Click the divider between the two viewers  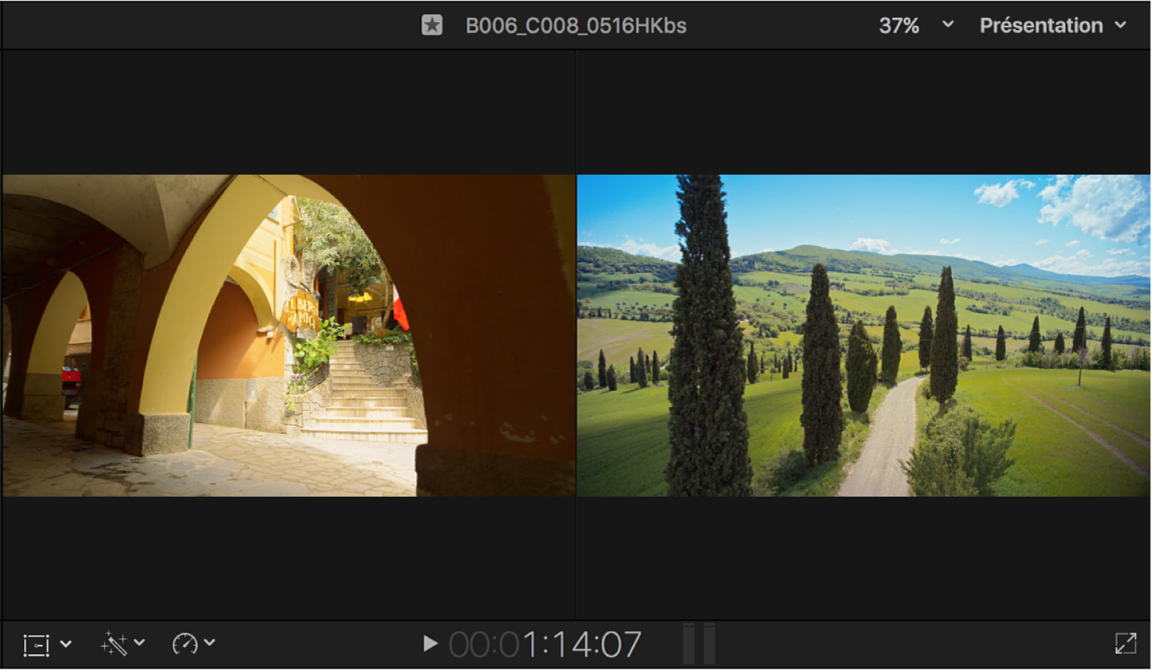576,336
